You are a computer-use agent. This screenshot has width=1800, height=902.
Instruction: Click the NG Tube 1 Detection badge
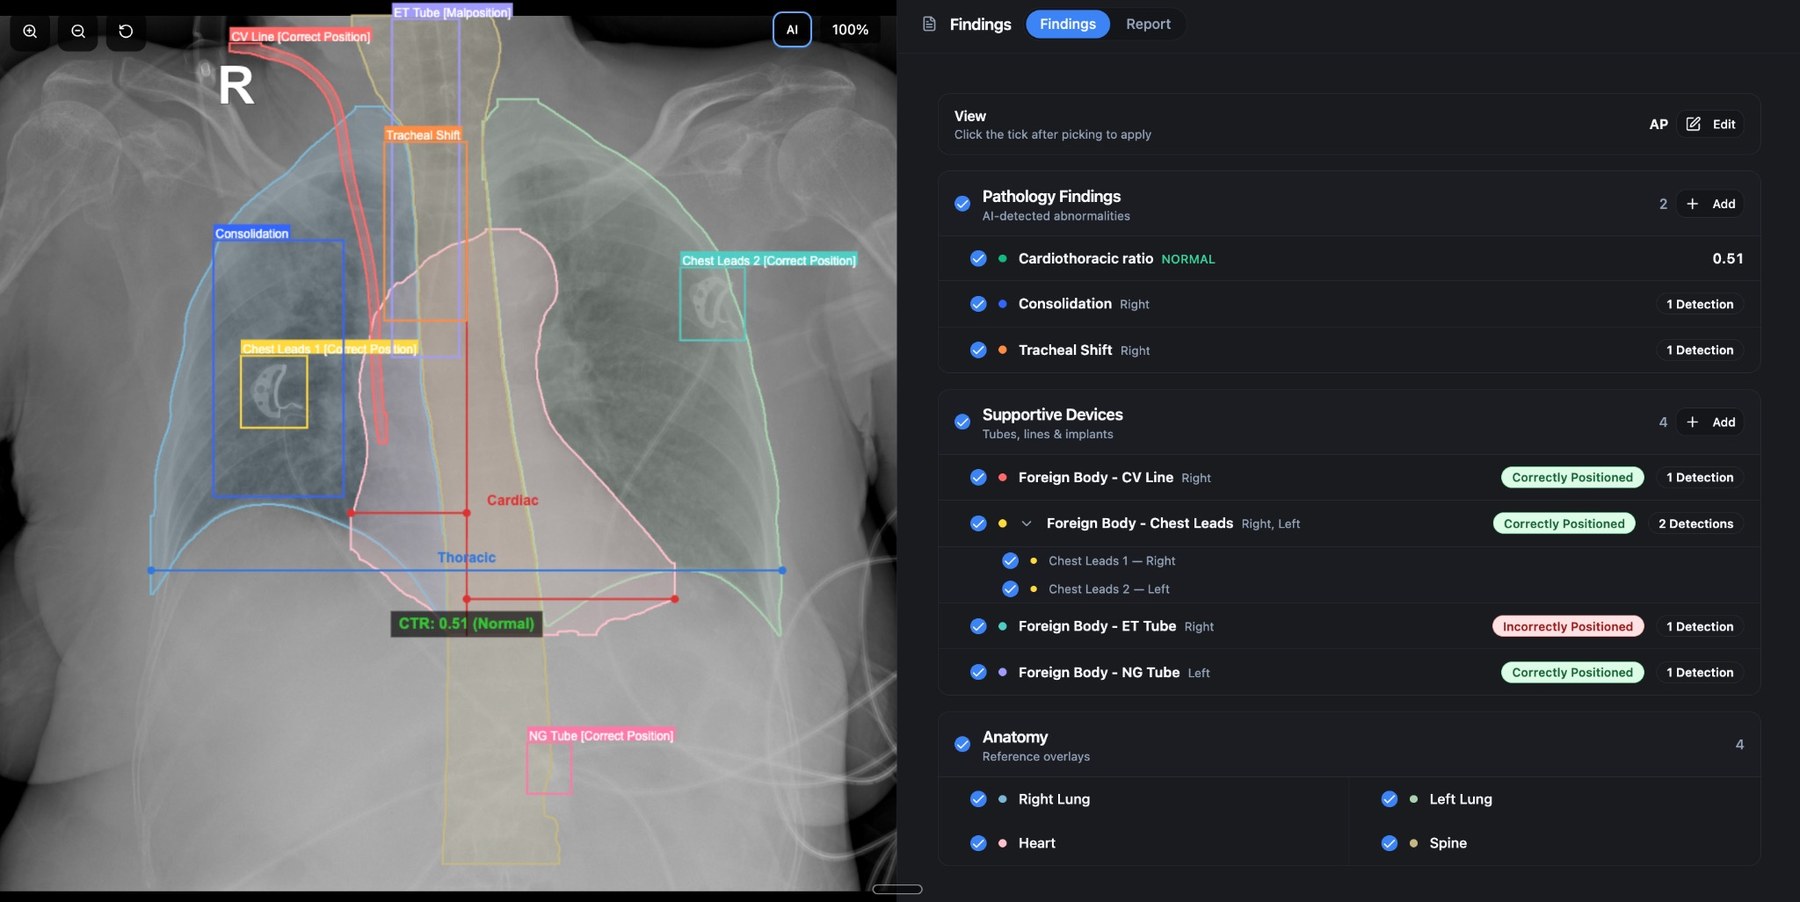(x=1699, y=672)
